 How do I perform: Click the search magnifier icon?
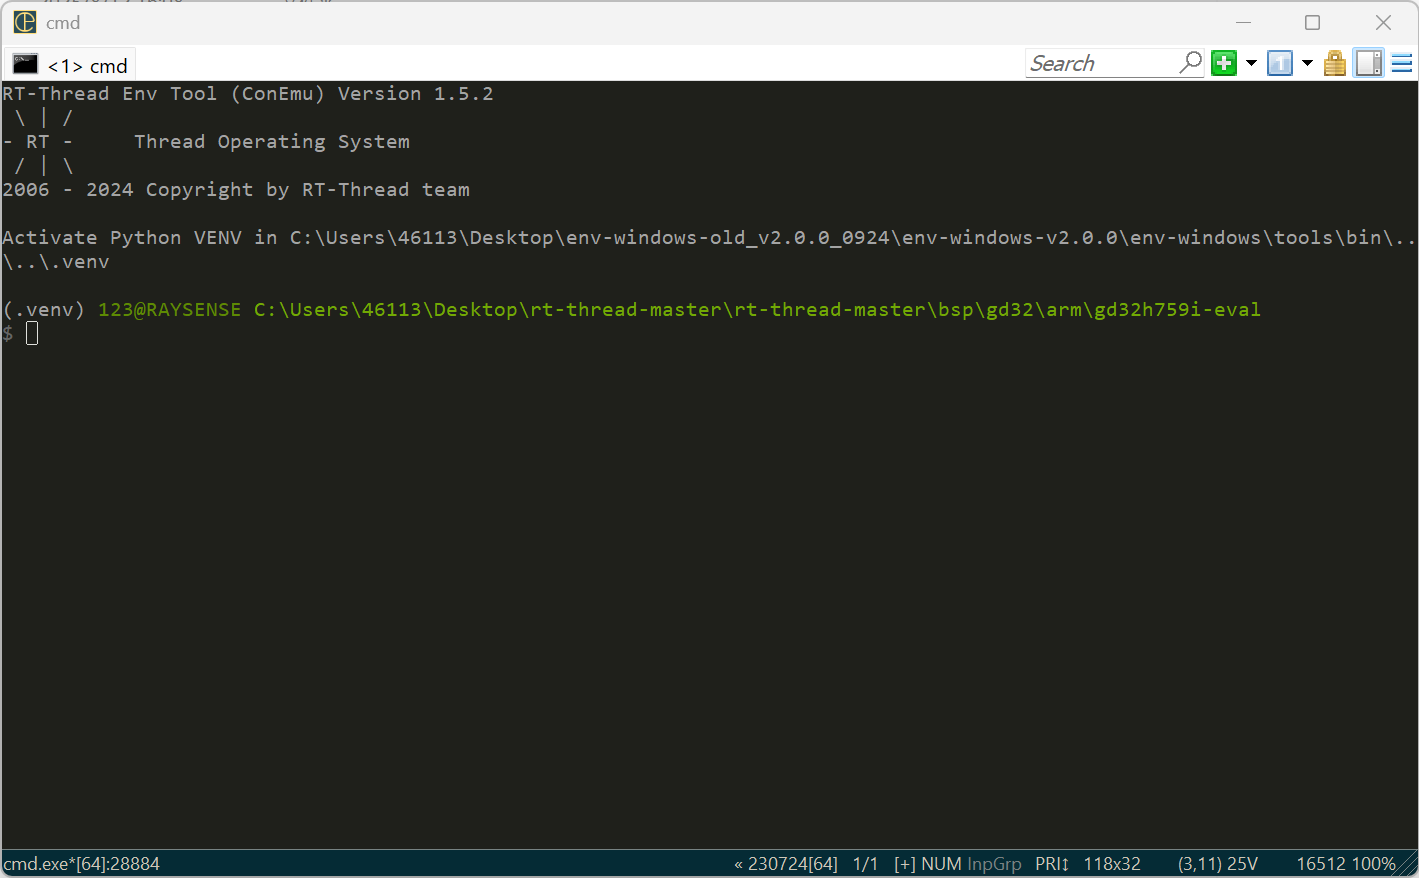(x=1189, y=62)
